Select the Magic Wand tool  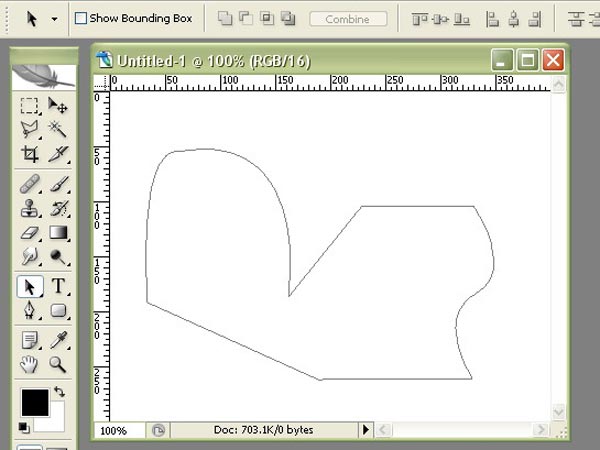[x=58, y=129]
